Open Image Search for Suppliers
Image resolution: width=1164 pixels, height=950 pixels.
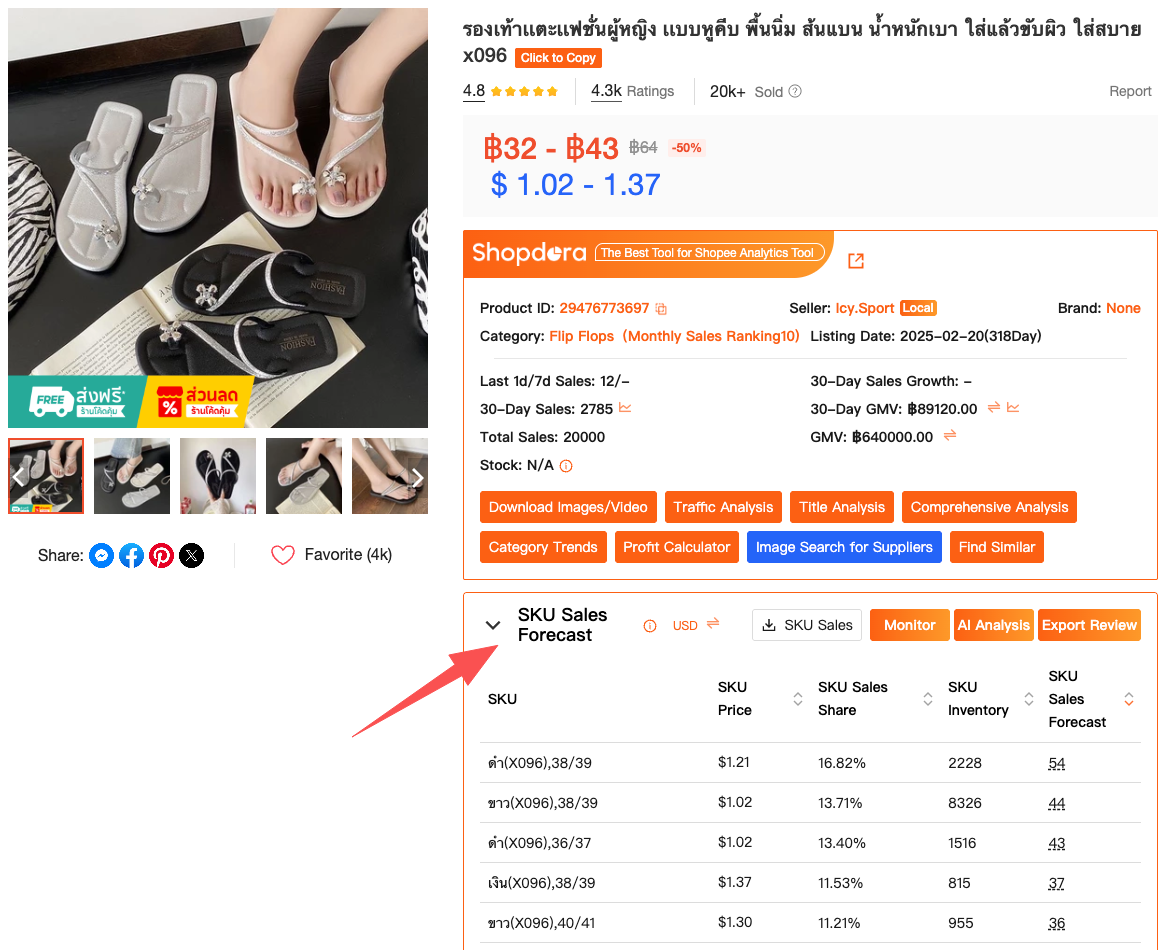pyautogui.click(x=844, y=547)
